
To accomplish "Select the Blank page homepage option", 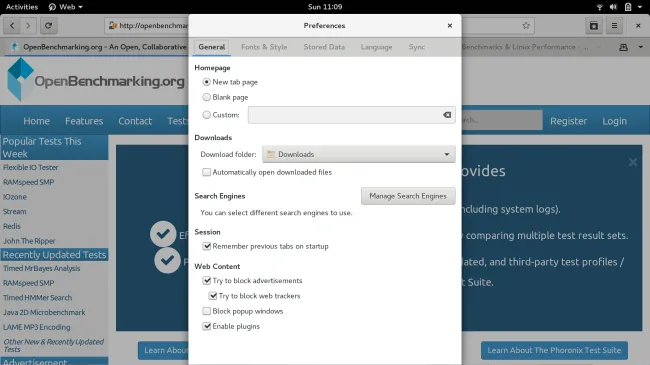I will [x=206, y=97].
